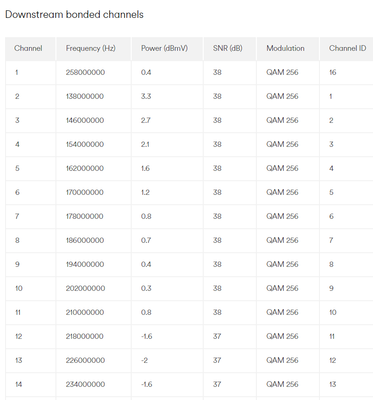The height and width of the screenshot is (400, 373).
Task: Click power value -2 in channel 13
Action: pyautogui.click(x=144, y=360)
